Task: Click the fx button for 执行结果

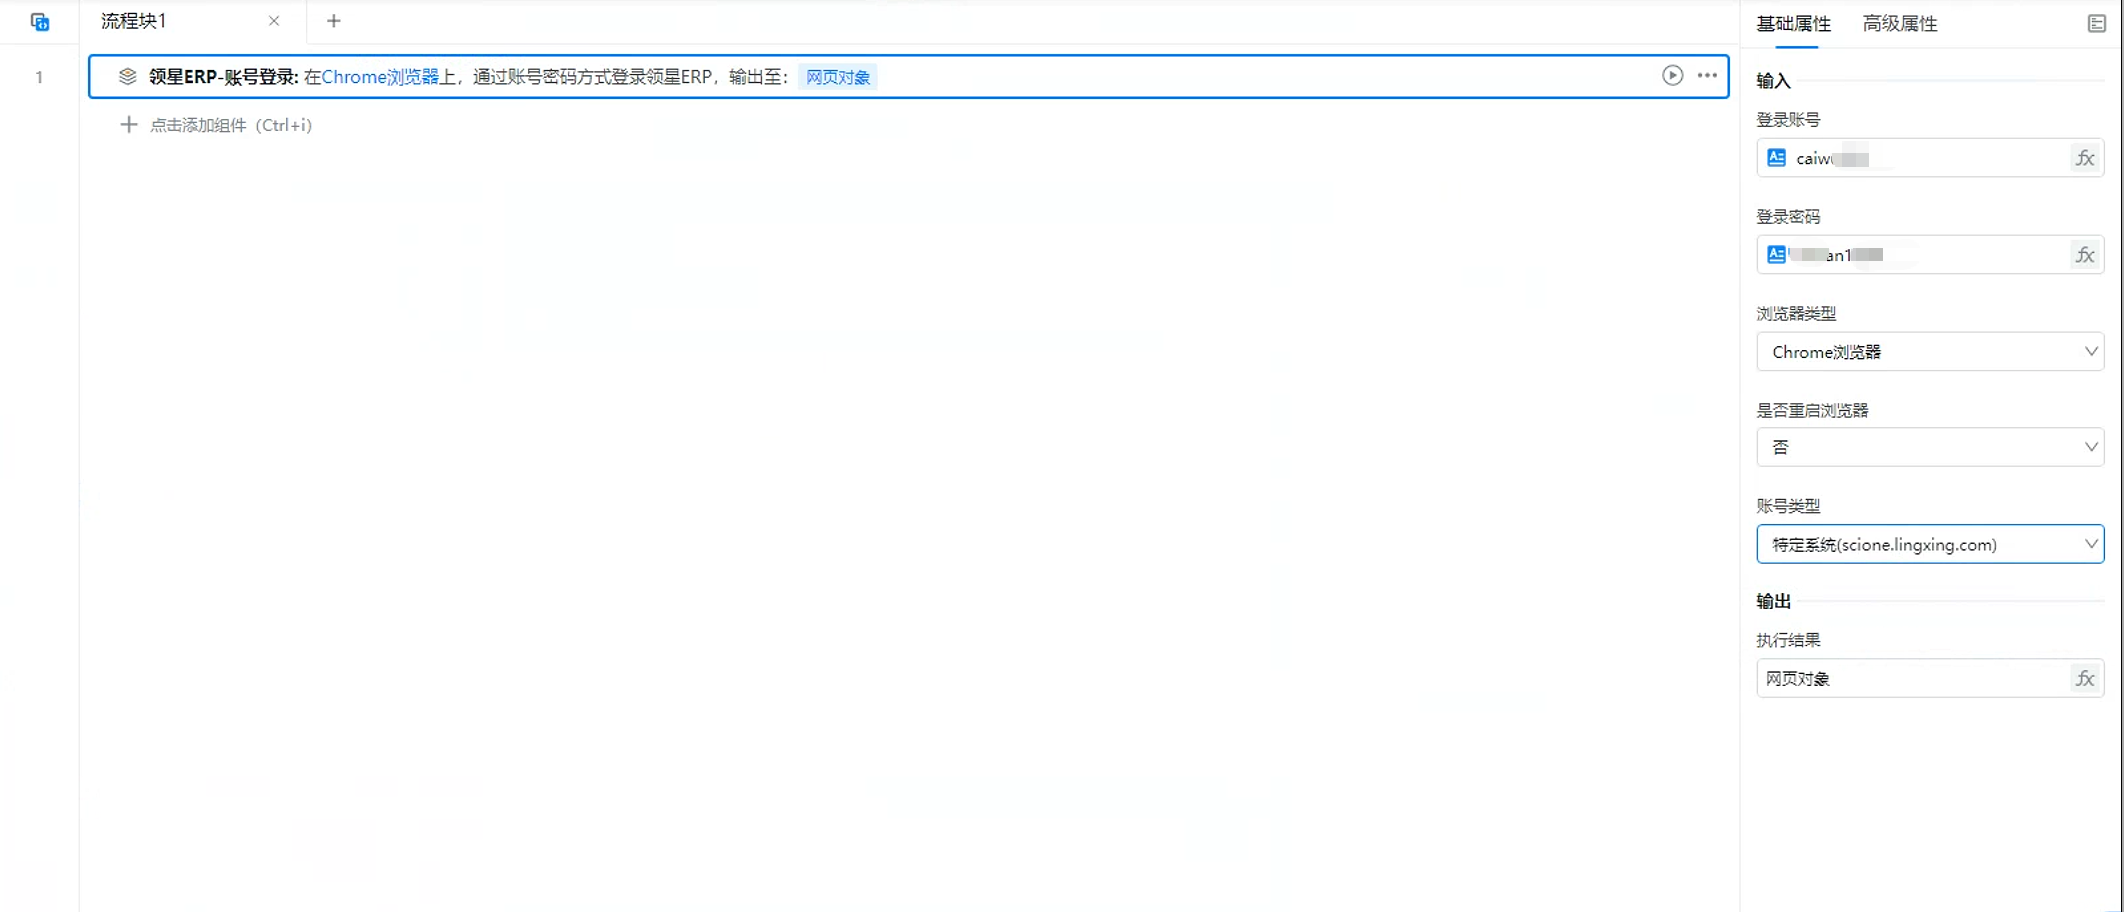Action: pos(2085,679)
